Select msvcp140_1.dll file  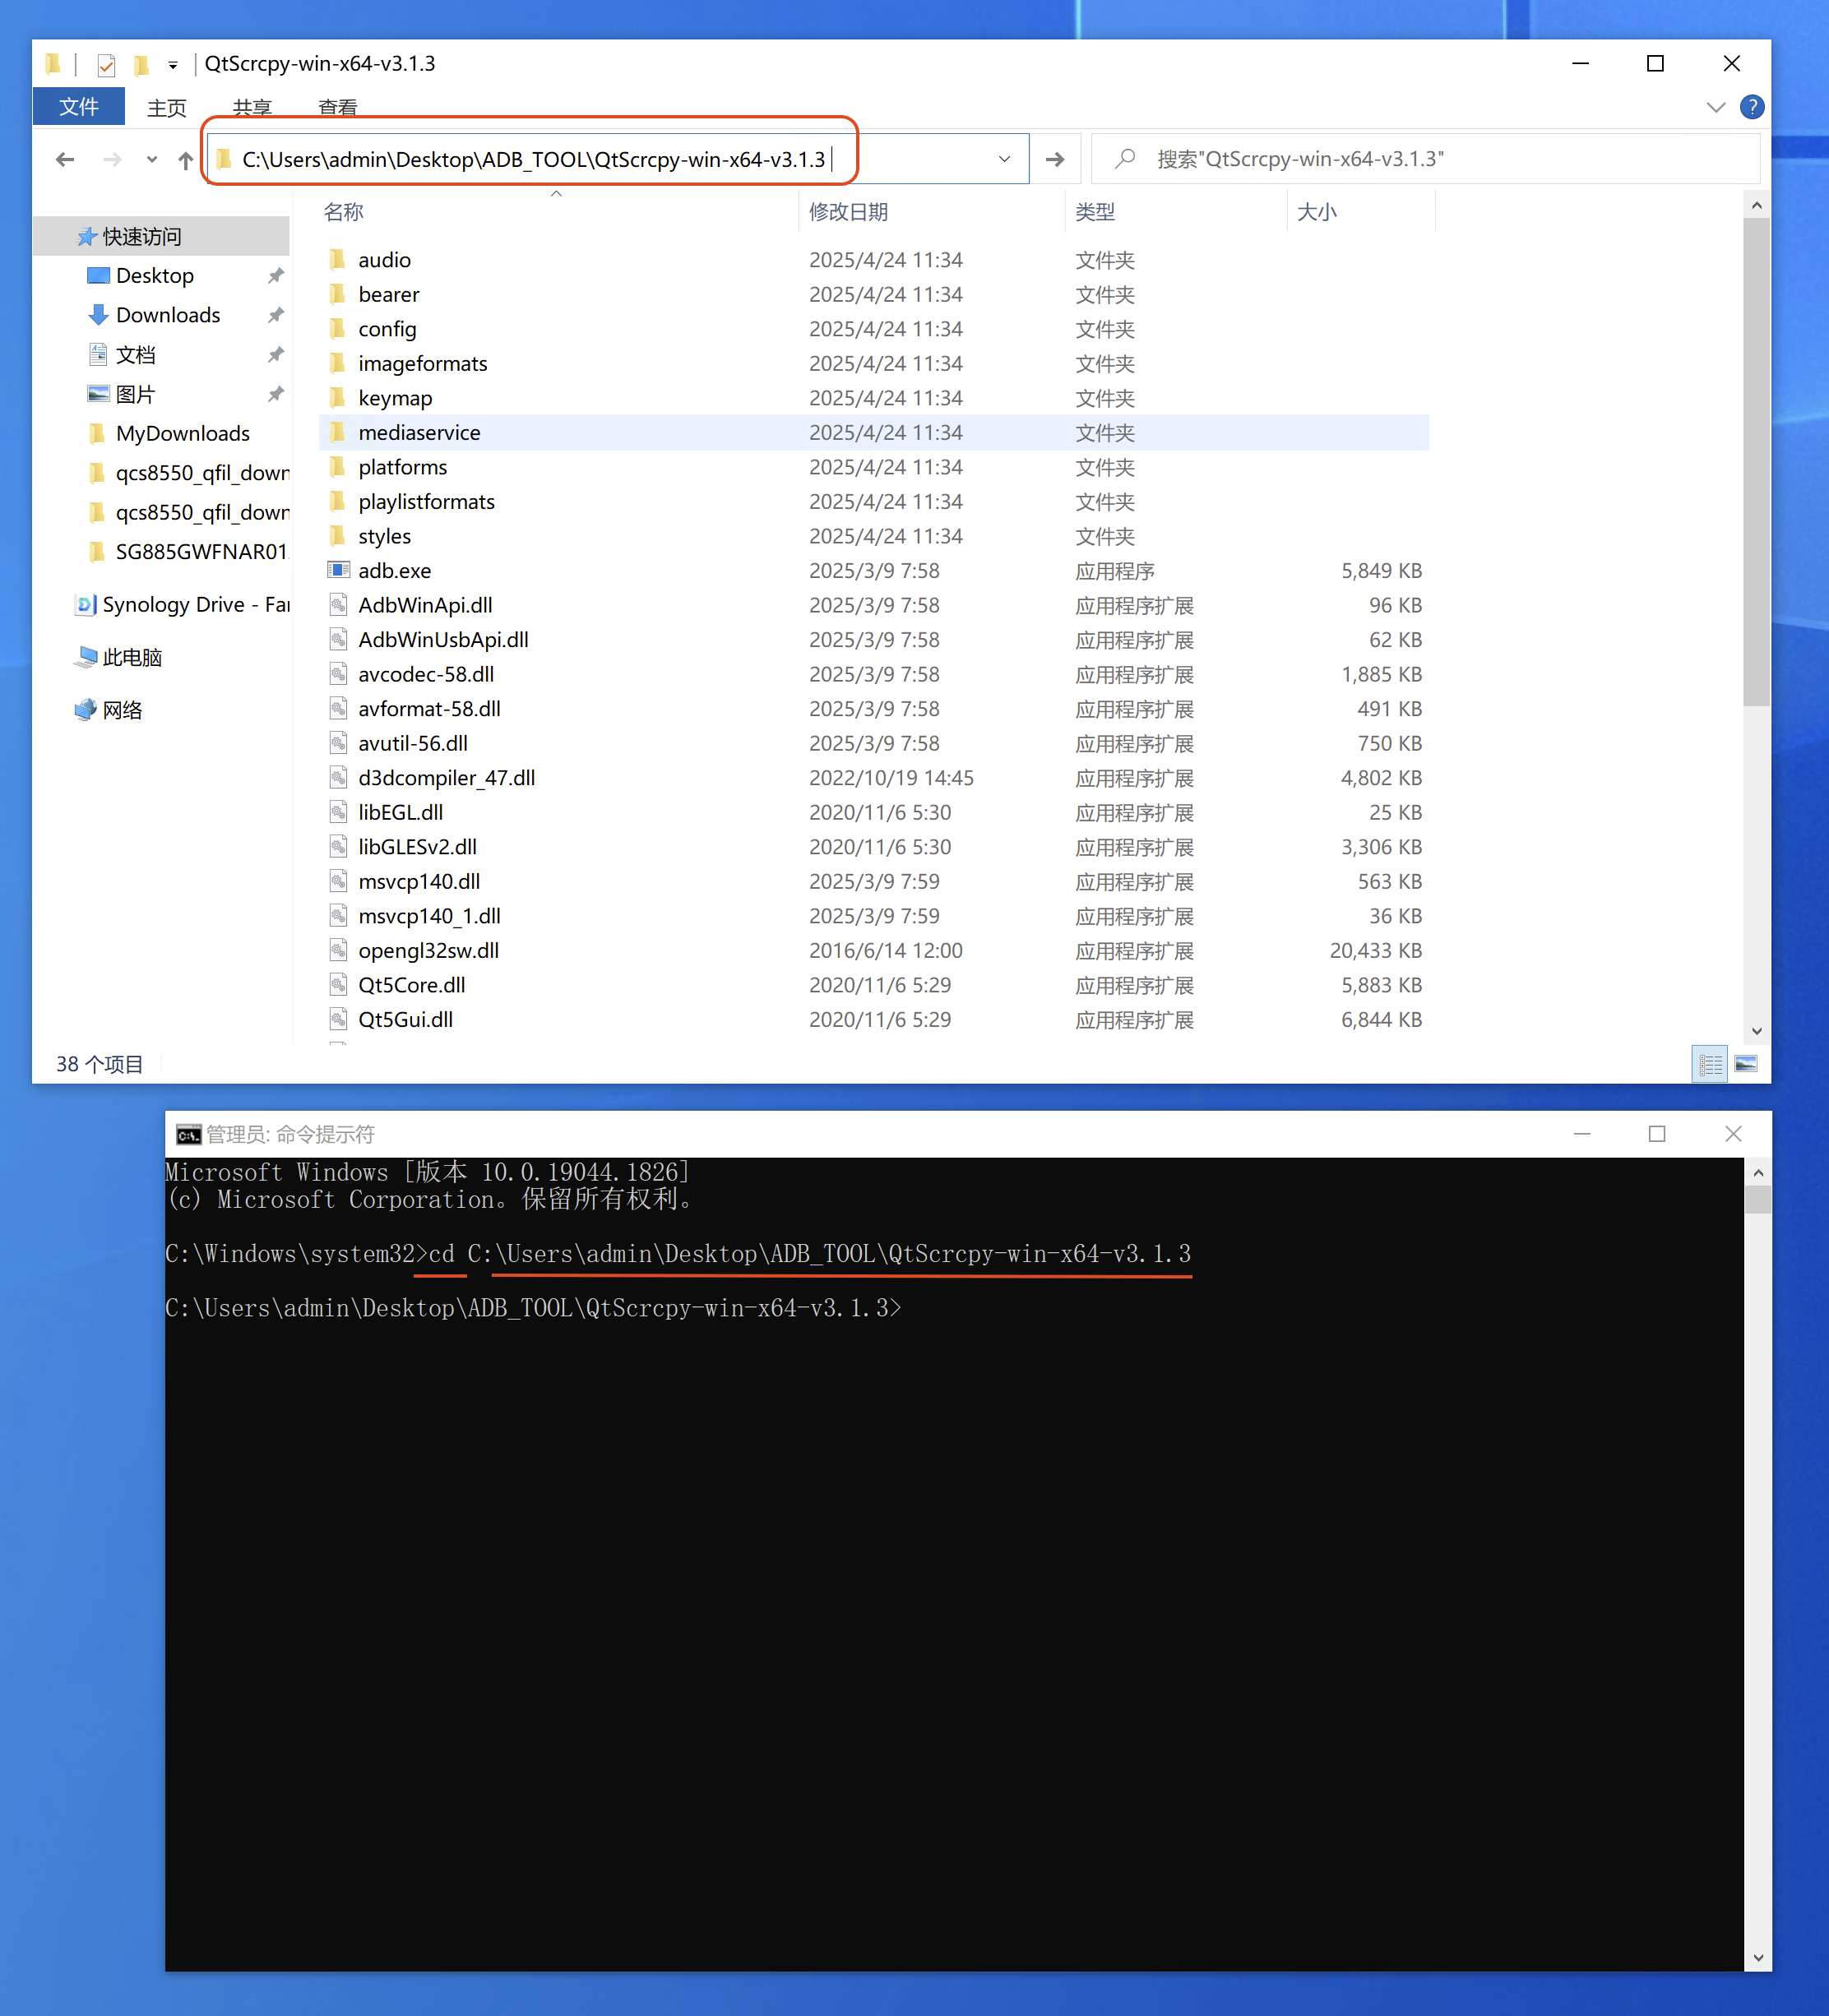click(429, 916)
